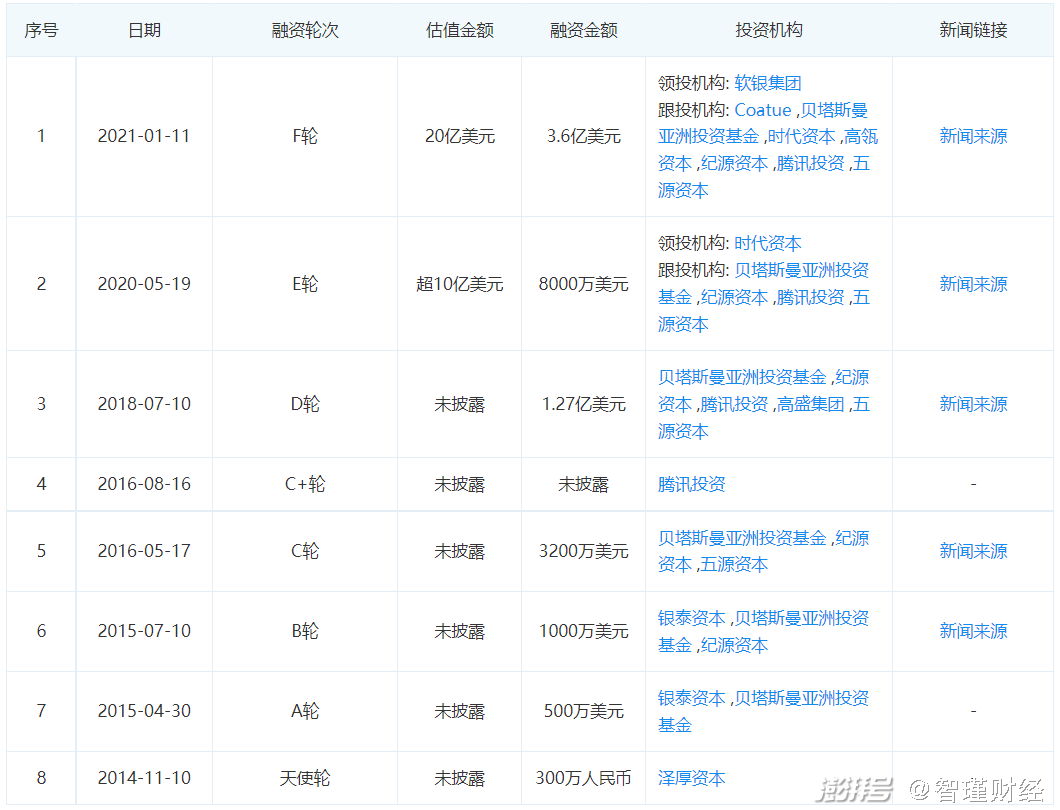Viewport: 1060px width, 810px height.
Task: Open 新闻来源 link in the F轮 row
Action: click(972, 136)
